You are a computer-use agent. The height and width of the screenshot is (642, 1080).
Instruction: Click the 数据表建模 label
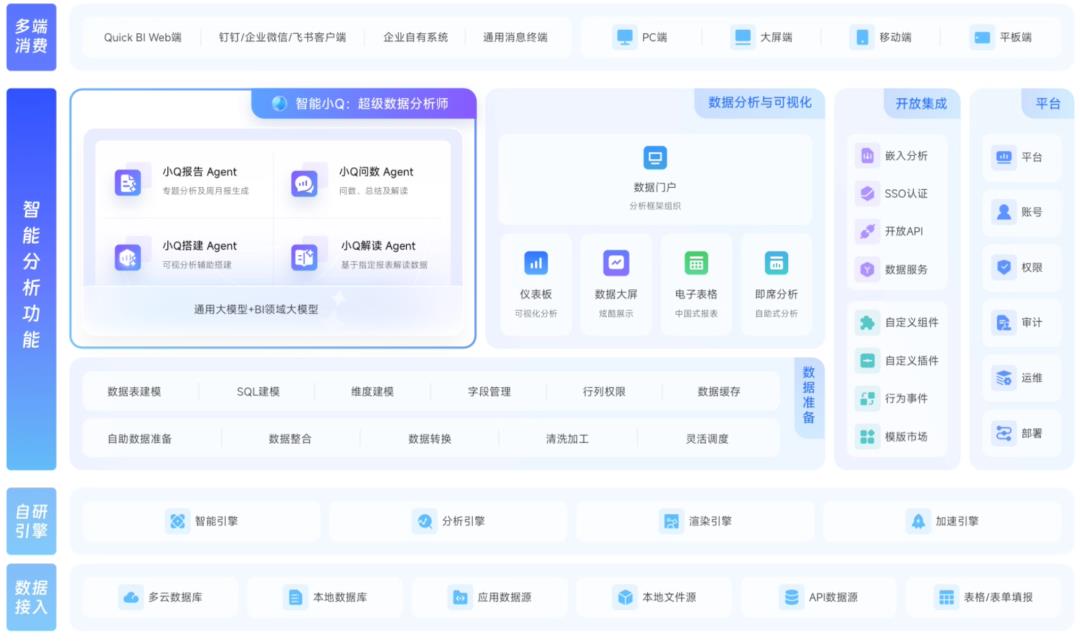[x=134, y=392]
